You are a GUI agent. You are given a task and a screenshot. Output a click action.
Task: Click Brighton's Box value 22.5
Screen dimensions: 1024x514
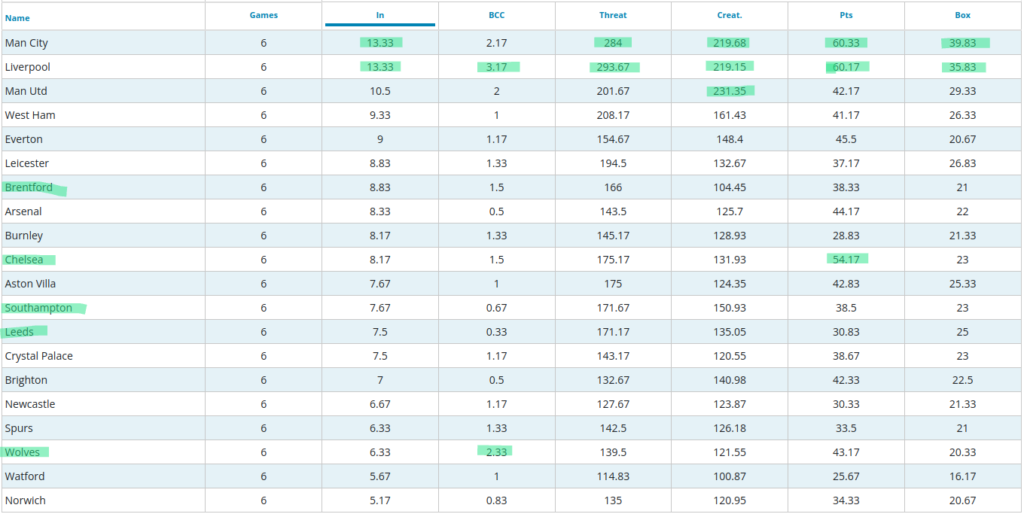tap(963, 380)
